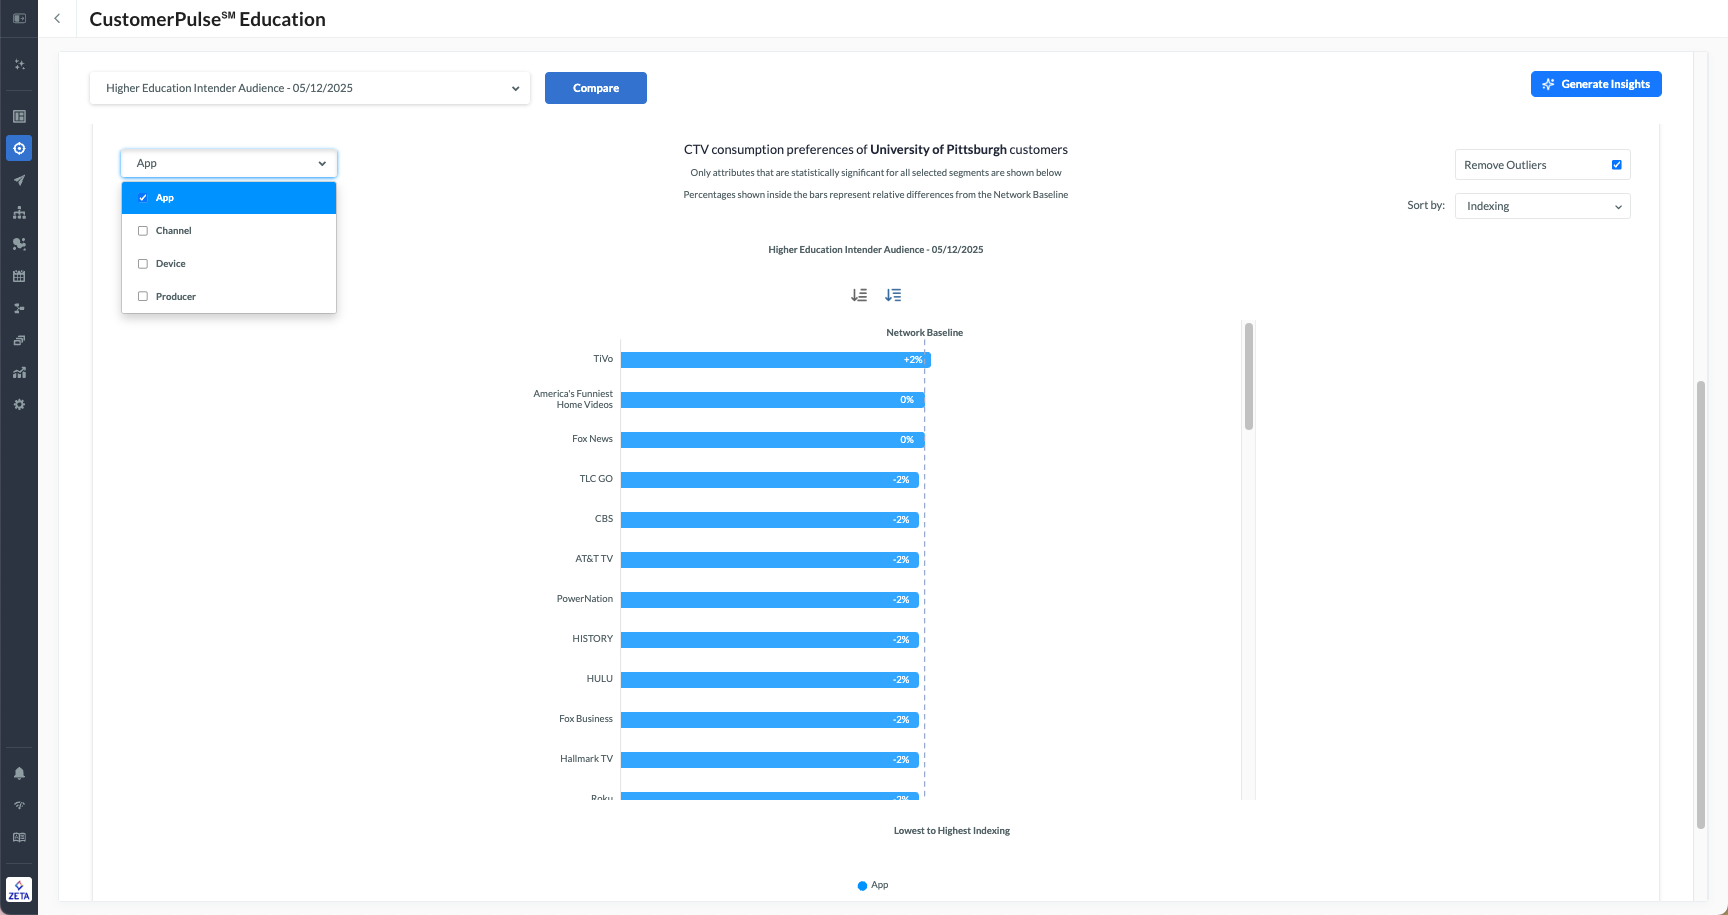Open the settings gear in sidebar

click(19, 405)
